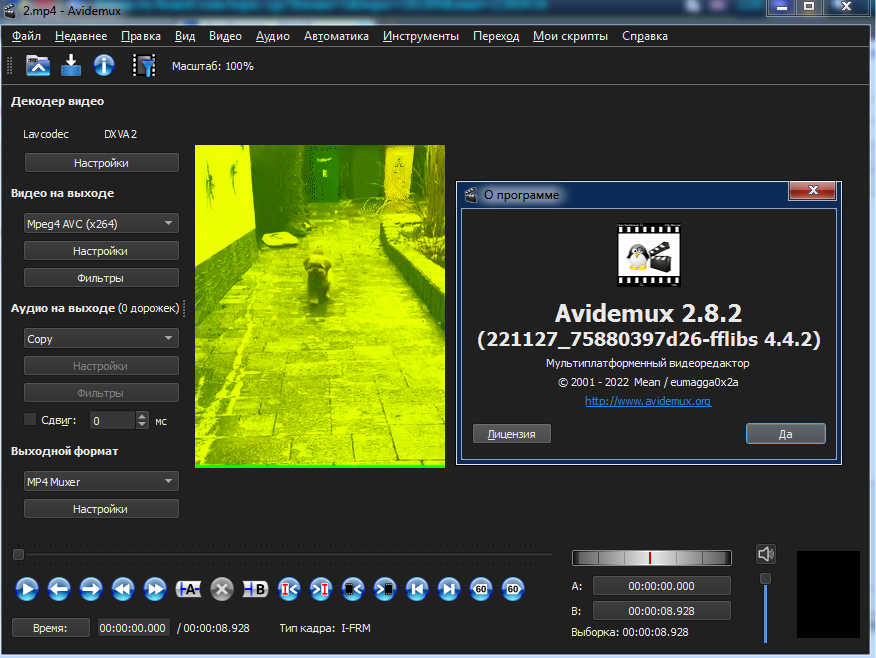
Task: Delete selection button (gray X)
Action: [222, 589]
